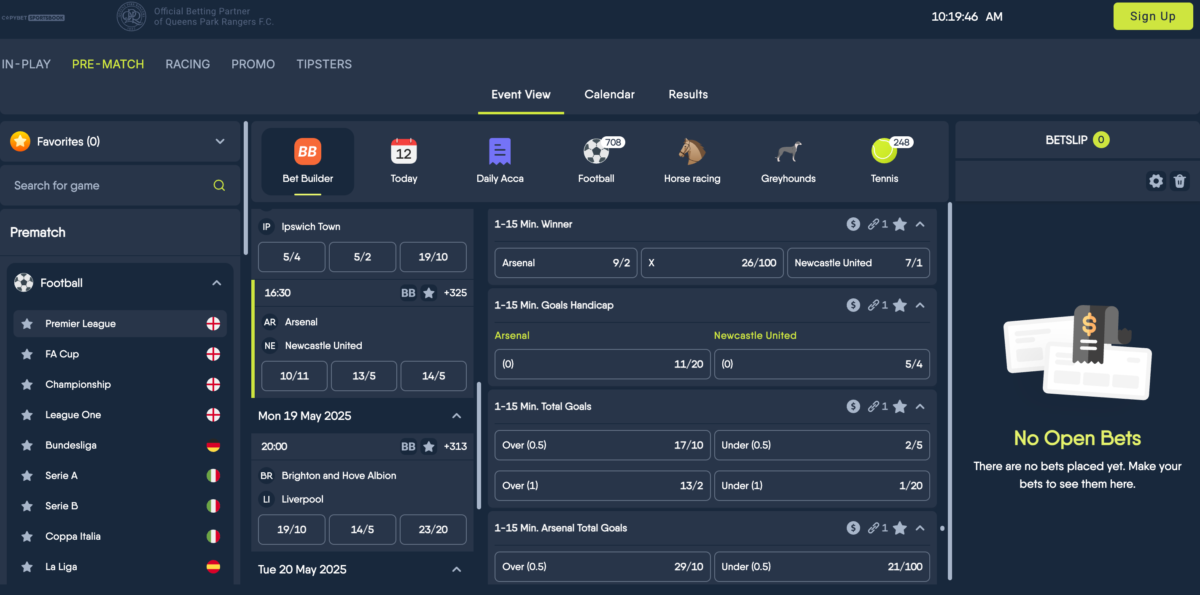This screenshot has height=595, width=1200.
Task: Clear betslip with the trash icon
Action: (x=1180, y=181)
